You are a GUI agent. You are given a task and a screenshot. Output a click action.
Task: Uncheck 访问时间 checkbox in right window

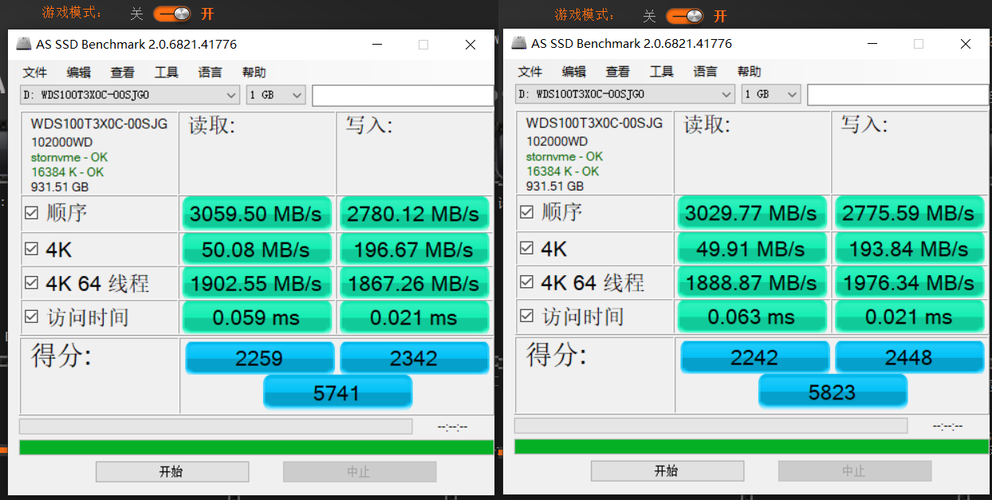tap(526, 316)
